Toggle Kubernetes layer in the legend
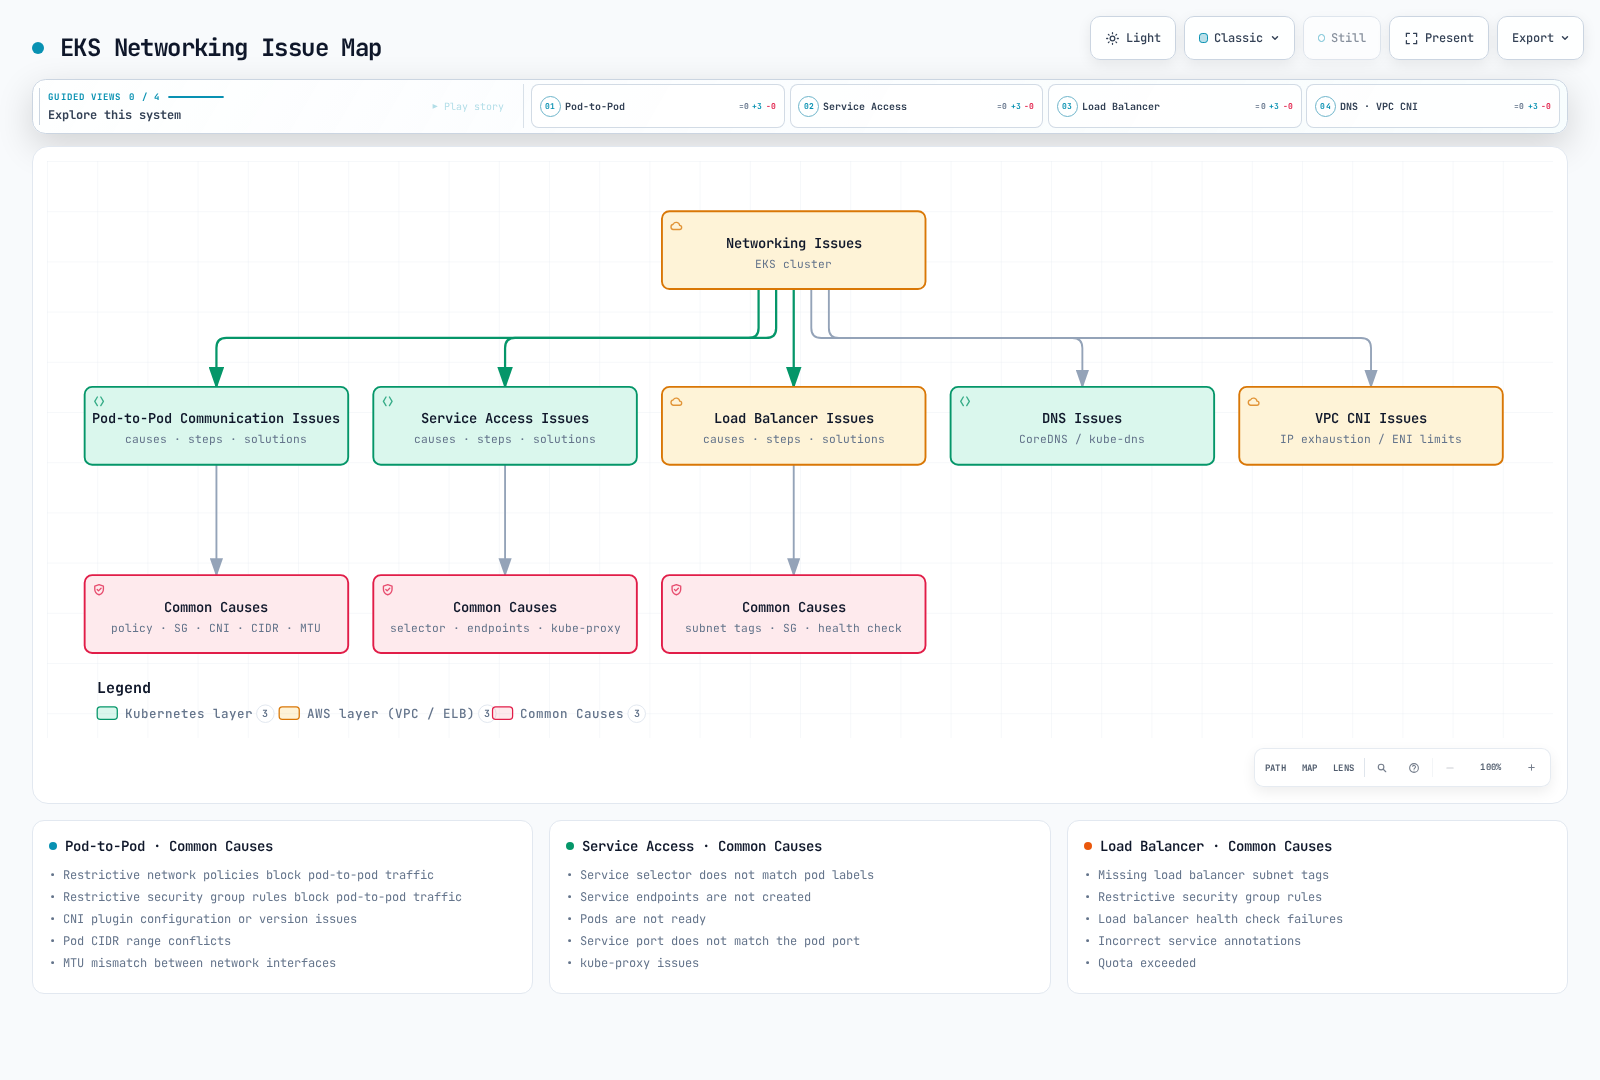 pos(185,713)
